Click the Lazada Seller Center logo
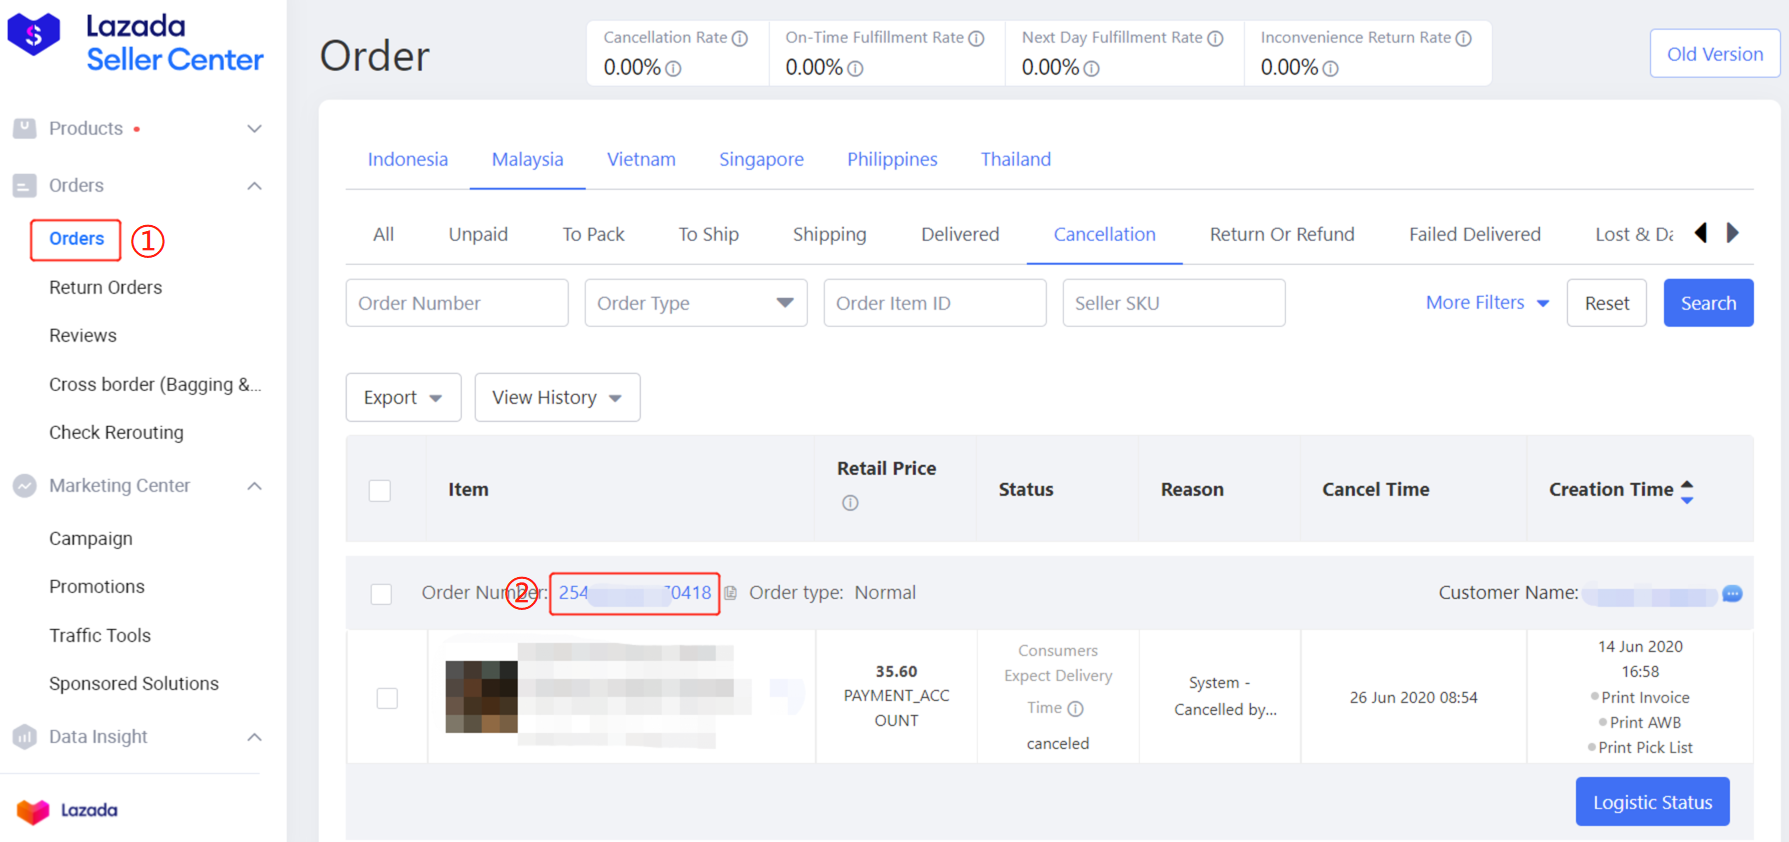 [136, 42]
